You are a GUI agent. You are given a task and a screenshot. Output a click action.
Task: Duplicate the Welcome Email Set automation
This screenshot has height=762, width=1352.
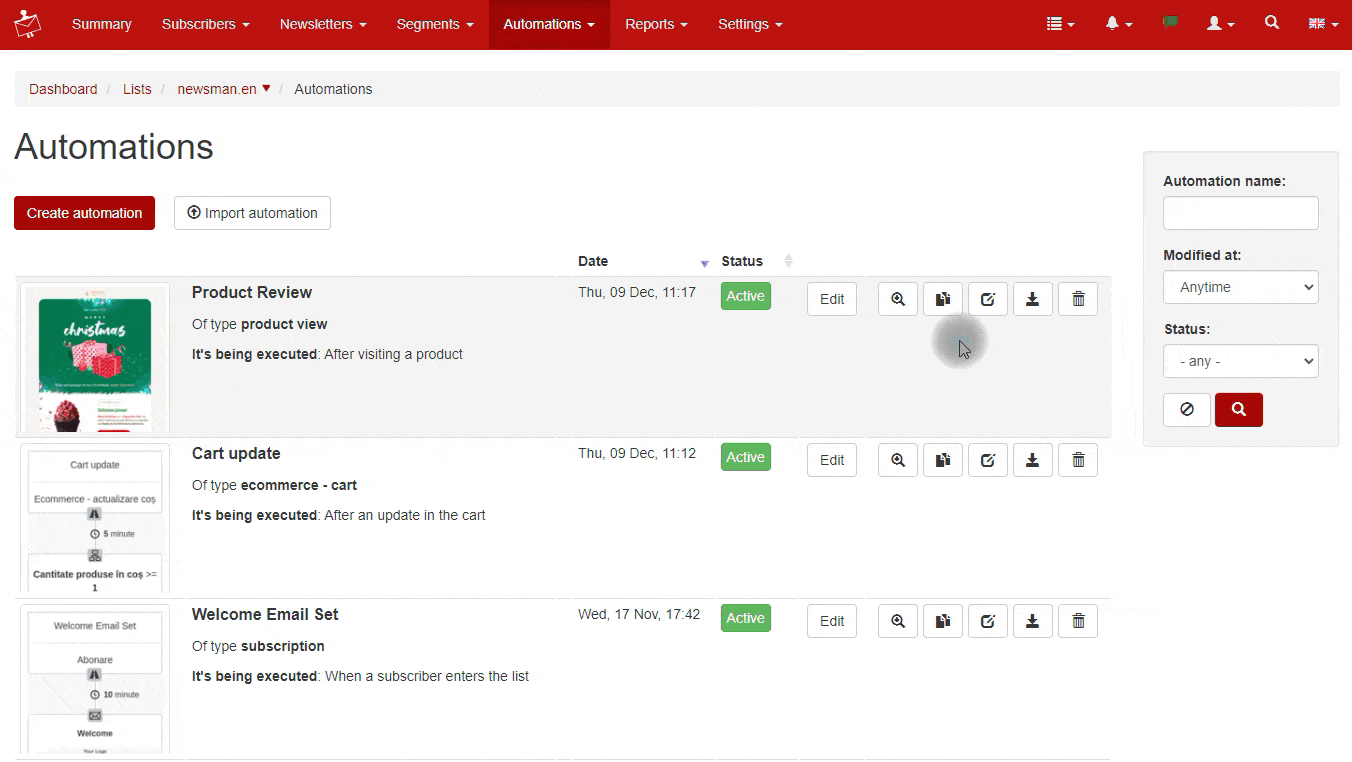tap(943, 621)
